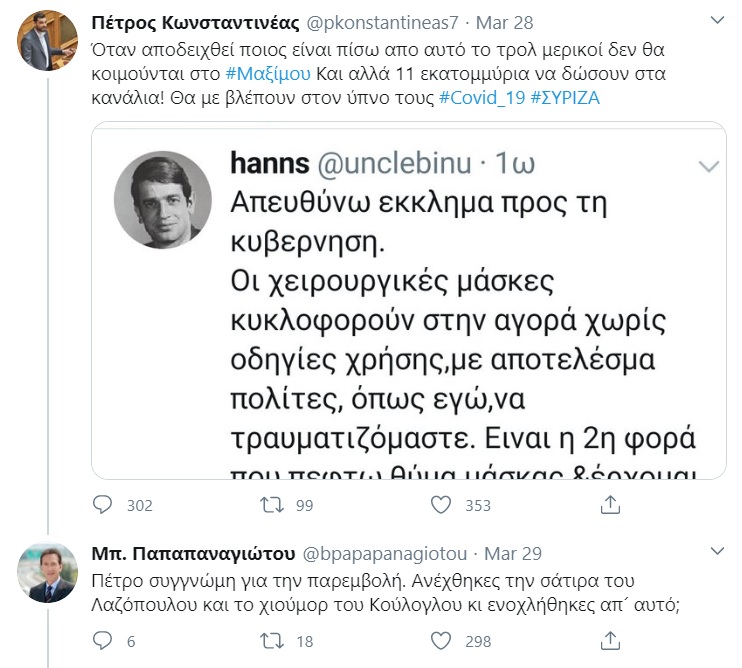Reply to Πέτρος Κωνσταντινέας's tweet
Screen dimensions: 742x668
coord(102,505)
